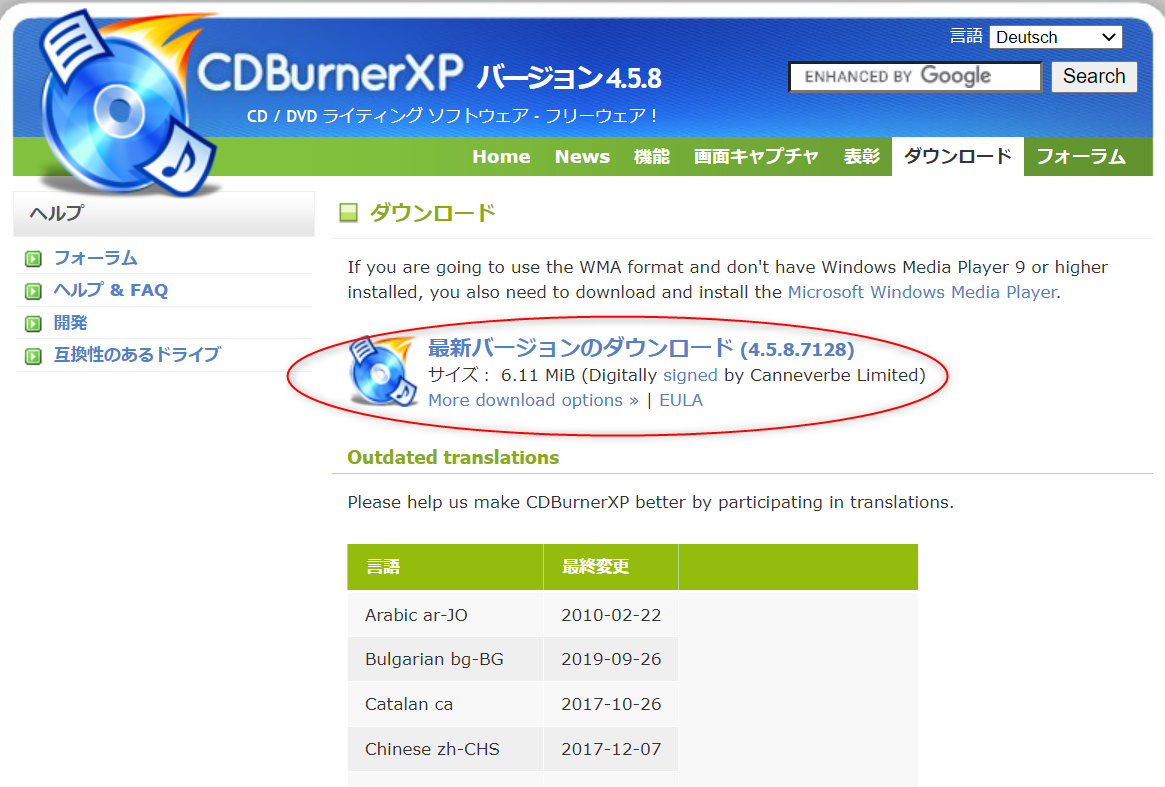Open the Home menu item
Viewport: 1165px width, 787px height.
[502, 157]
